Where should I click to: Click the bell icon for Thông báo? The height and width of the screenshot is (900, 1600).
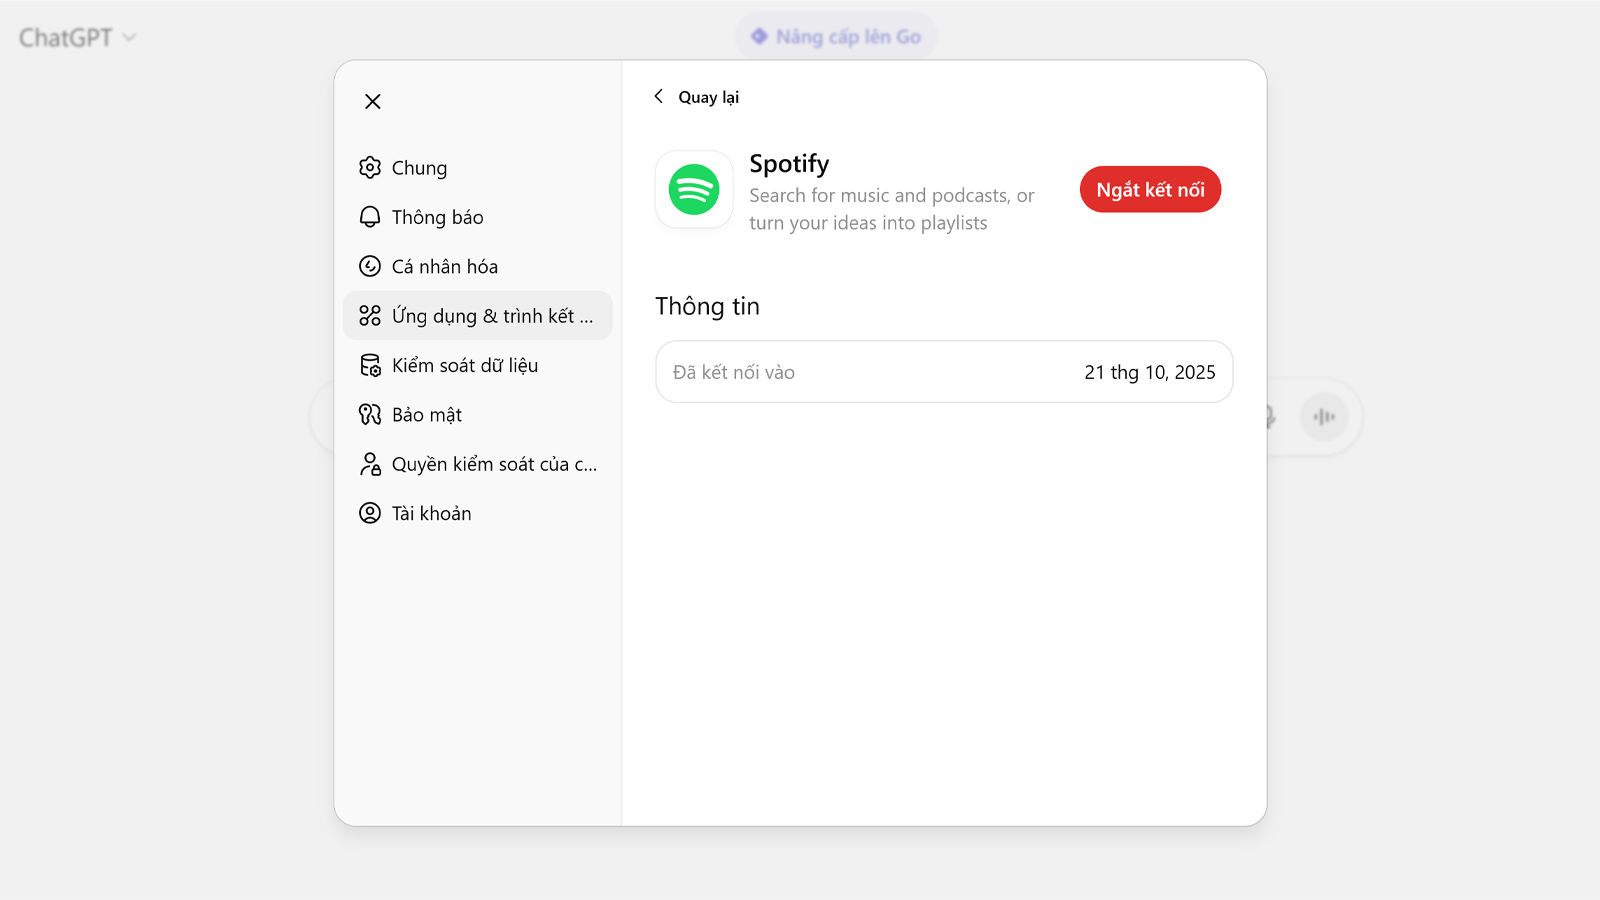pos(370,217)
